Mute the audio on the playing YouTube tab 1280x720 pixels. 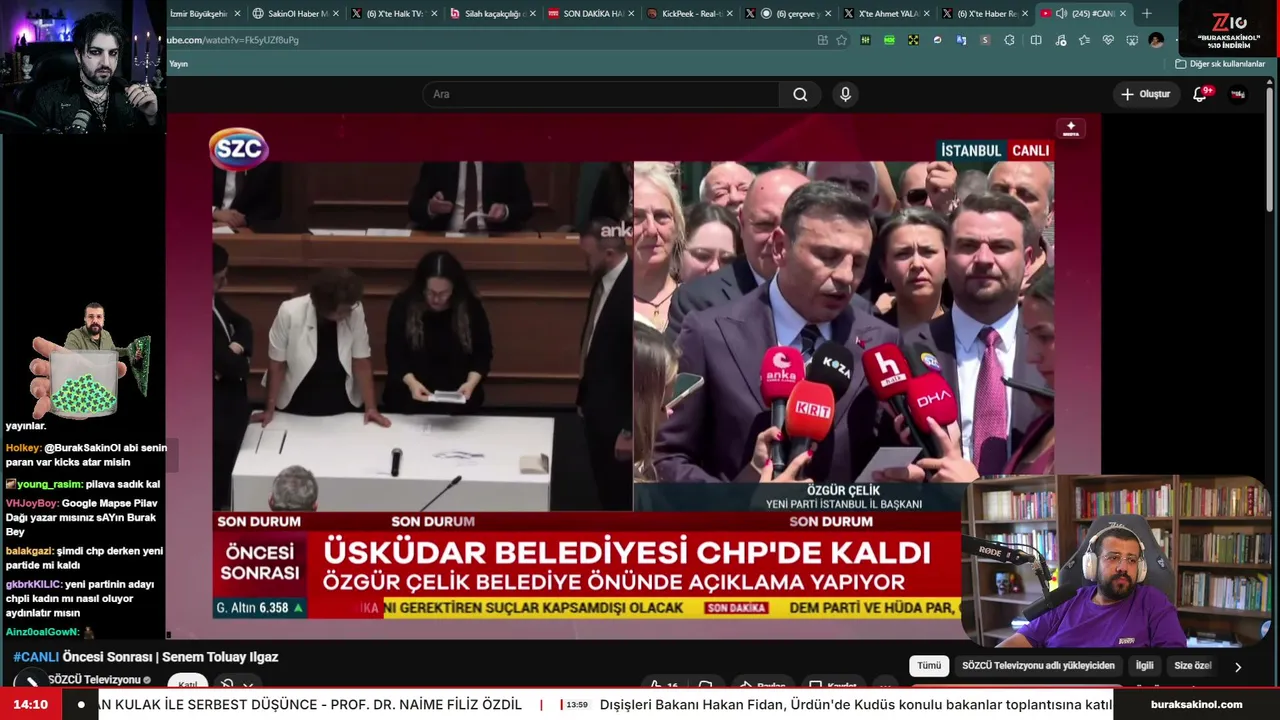click(x=1061, y=13)
